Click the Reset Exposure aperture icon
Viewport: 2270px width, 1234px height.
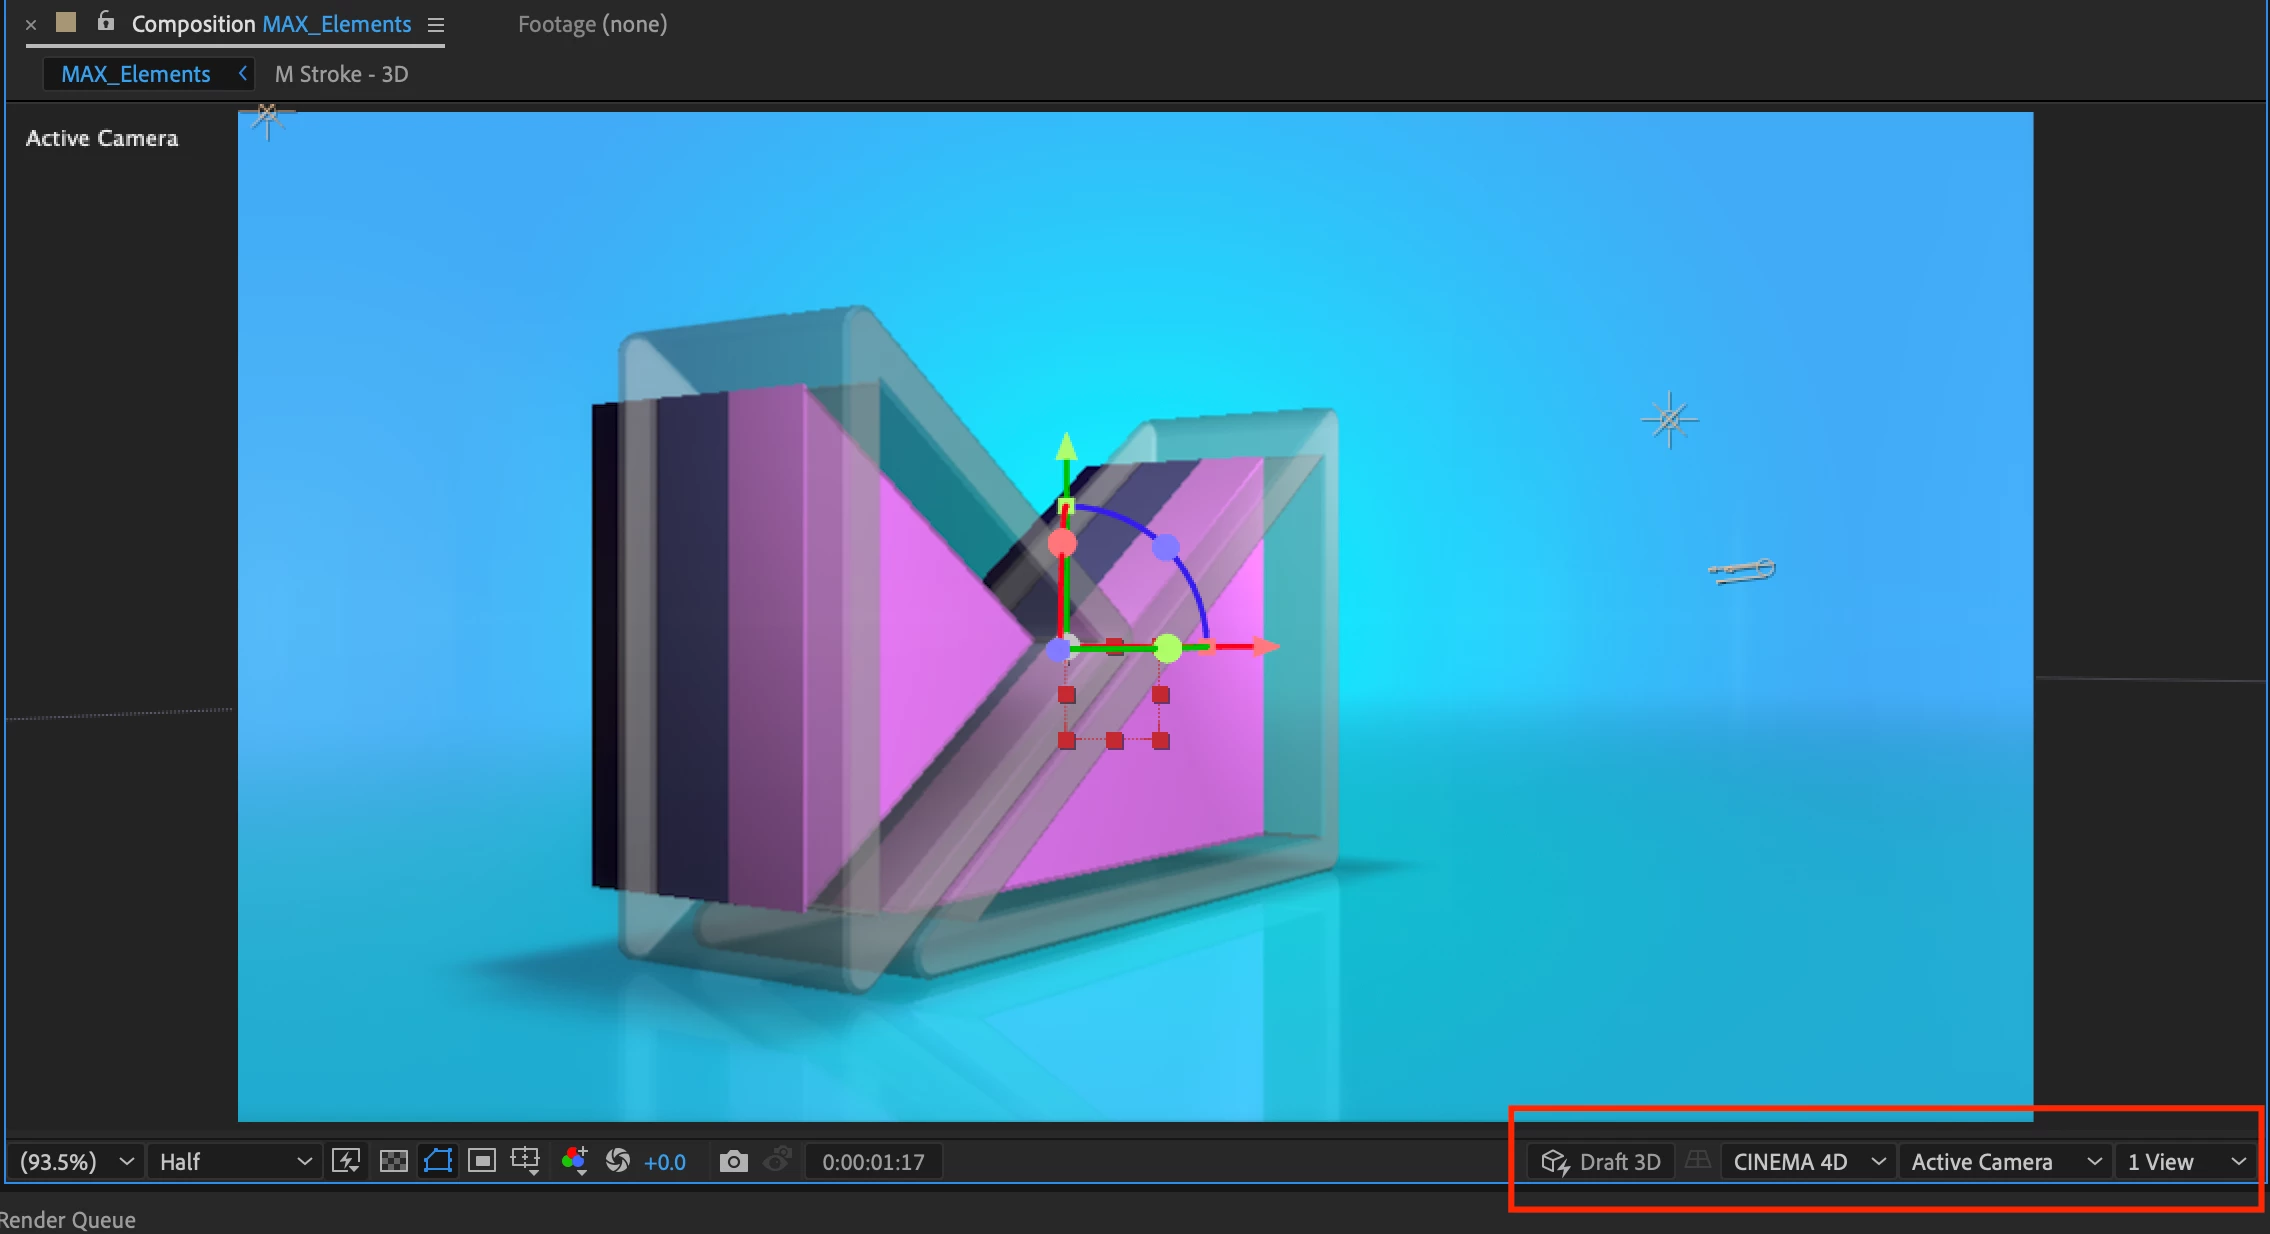coord(618,1161)
